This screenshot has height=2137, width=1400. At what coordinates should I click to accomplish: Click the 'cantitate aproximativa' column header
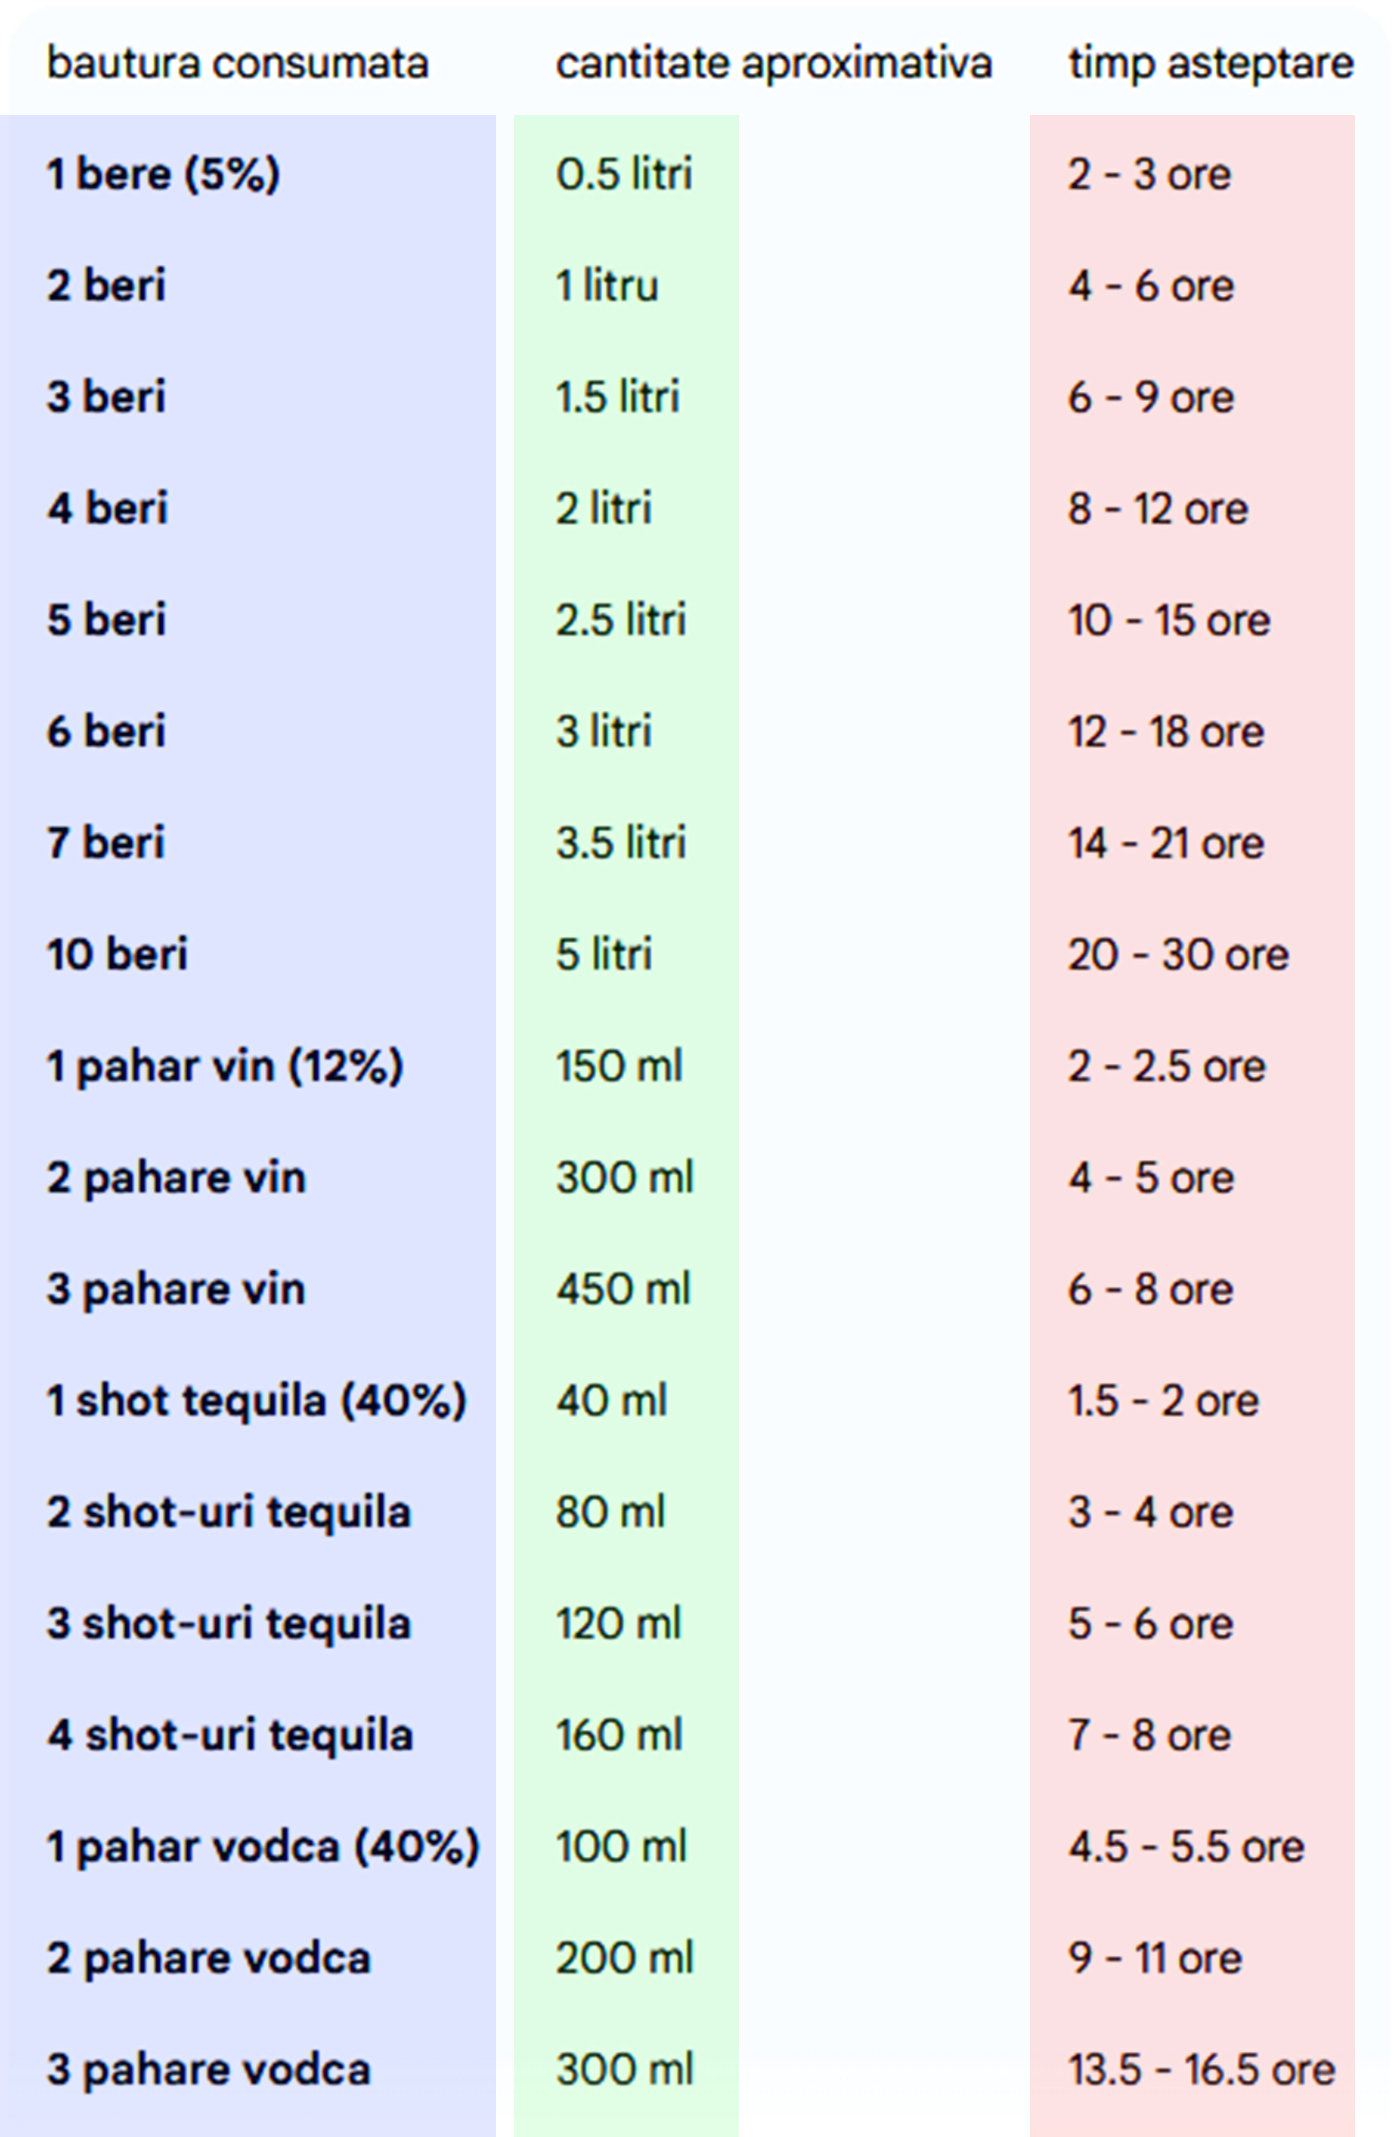tap(773, 63)
